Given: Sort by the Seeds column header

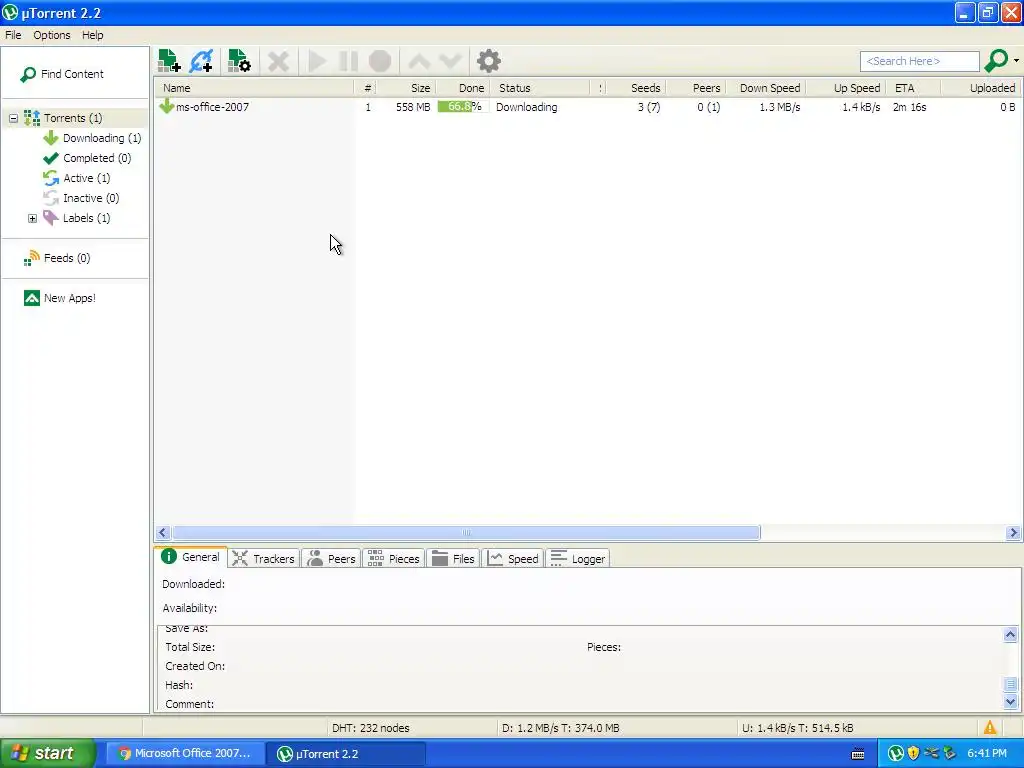Looking at the screenshot, I should (x=637, y=88).
